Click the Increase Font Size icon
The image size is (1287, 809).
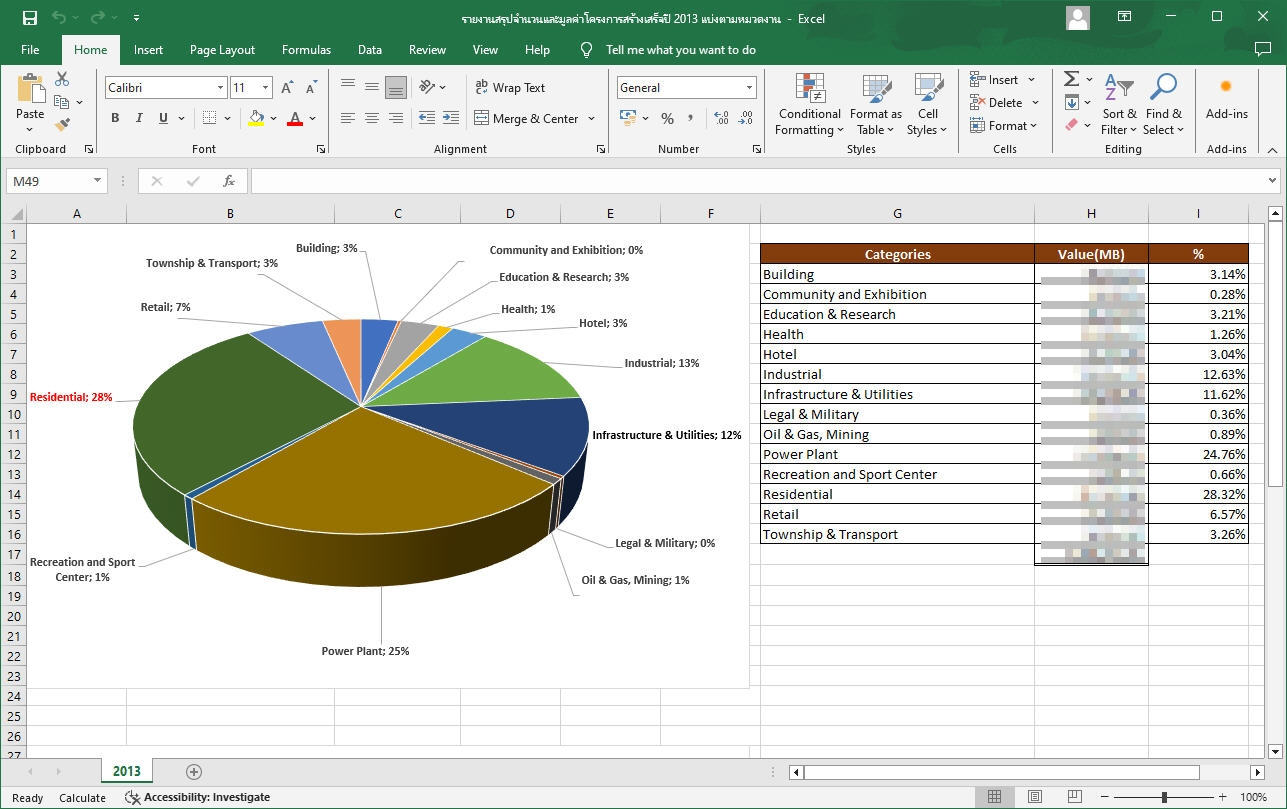tap(287, 88)
